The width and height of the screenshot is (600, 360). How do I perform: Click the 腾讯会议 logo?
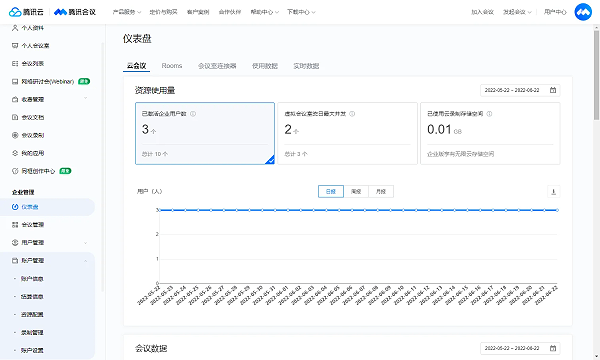coord(75,12)
